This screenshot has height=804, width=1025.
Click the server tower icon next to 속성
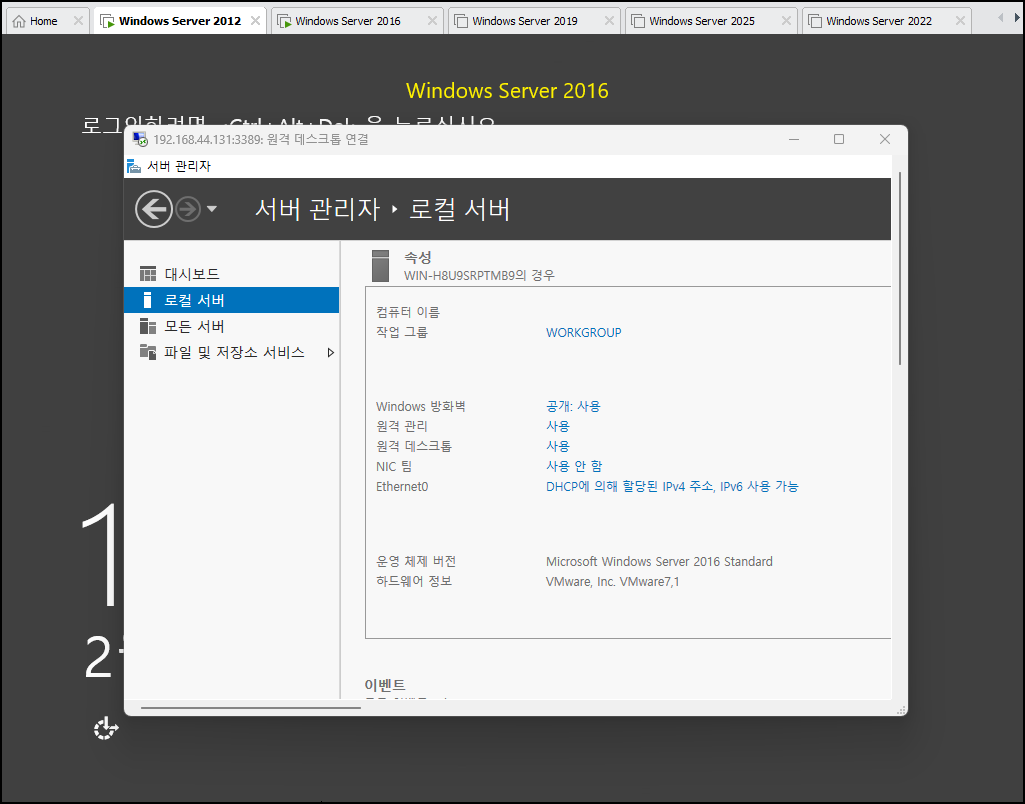point(380,266)
